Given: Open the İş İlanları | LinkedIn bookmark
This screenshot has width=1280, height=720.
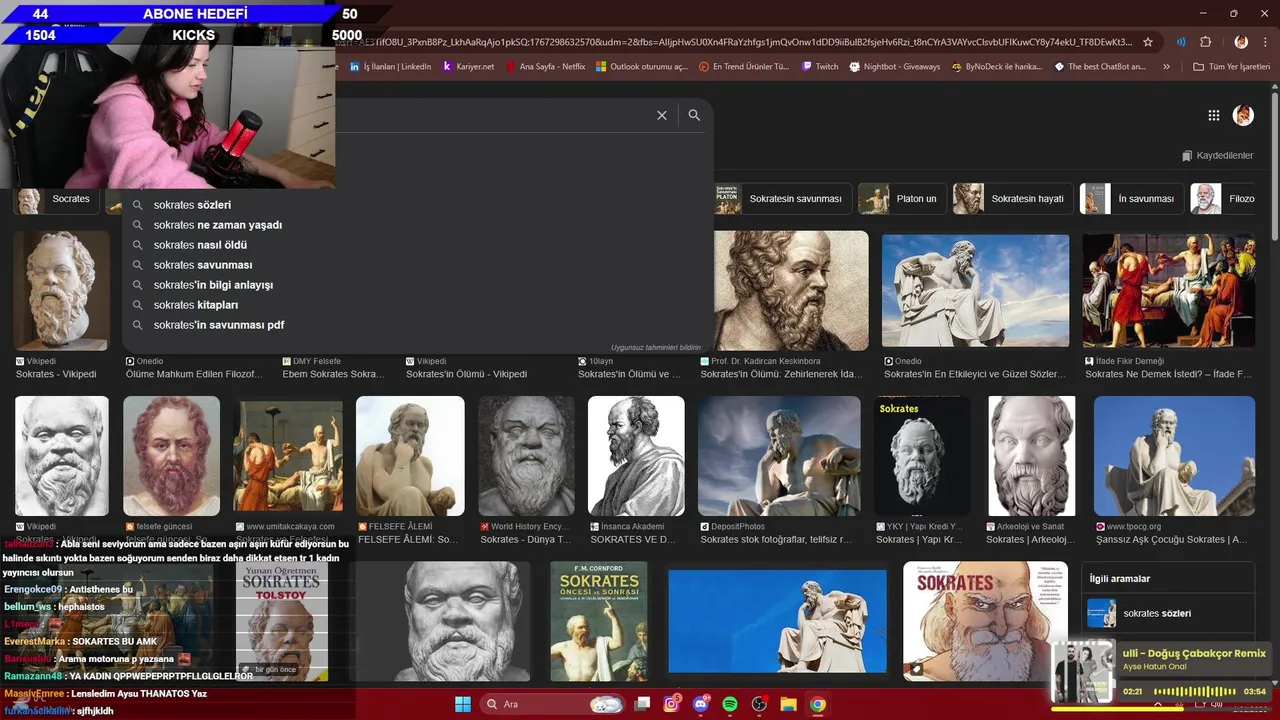Looking at the screenshot, I should click(391, 67).
